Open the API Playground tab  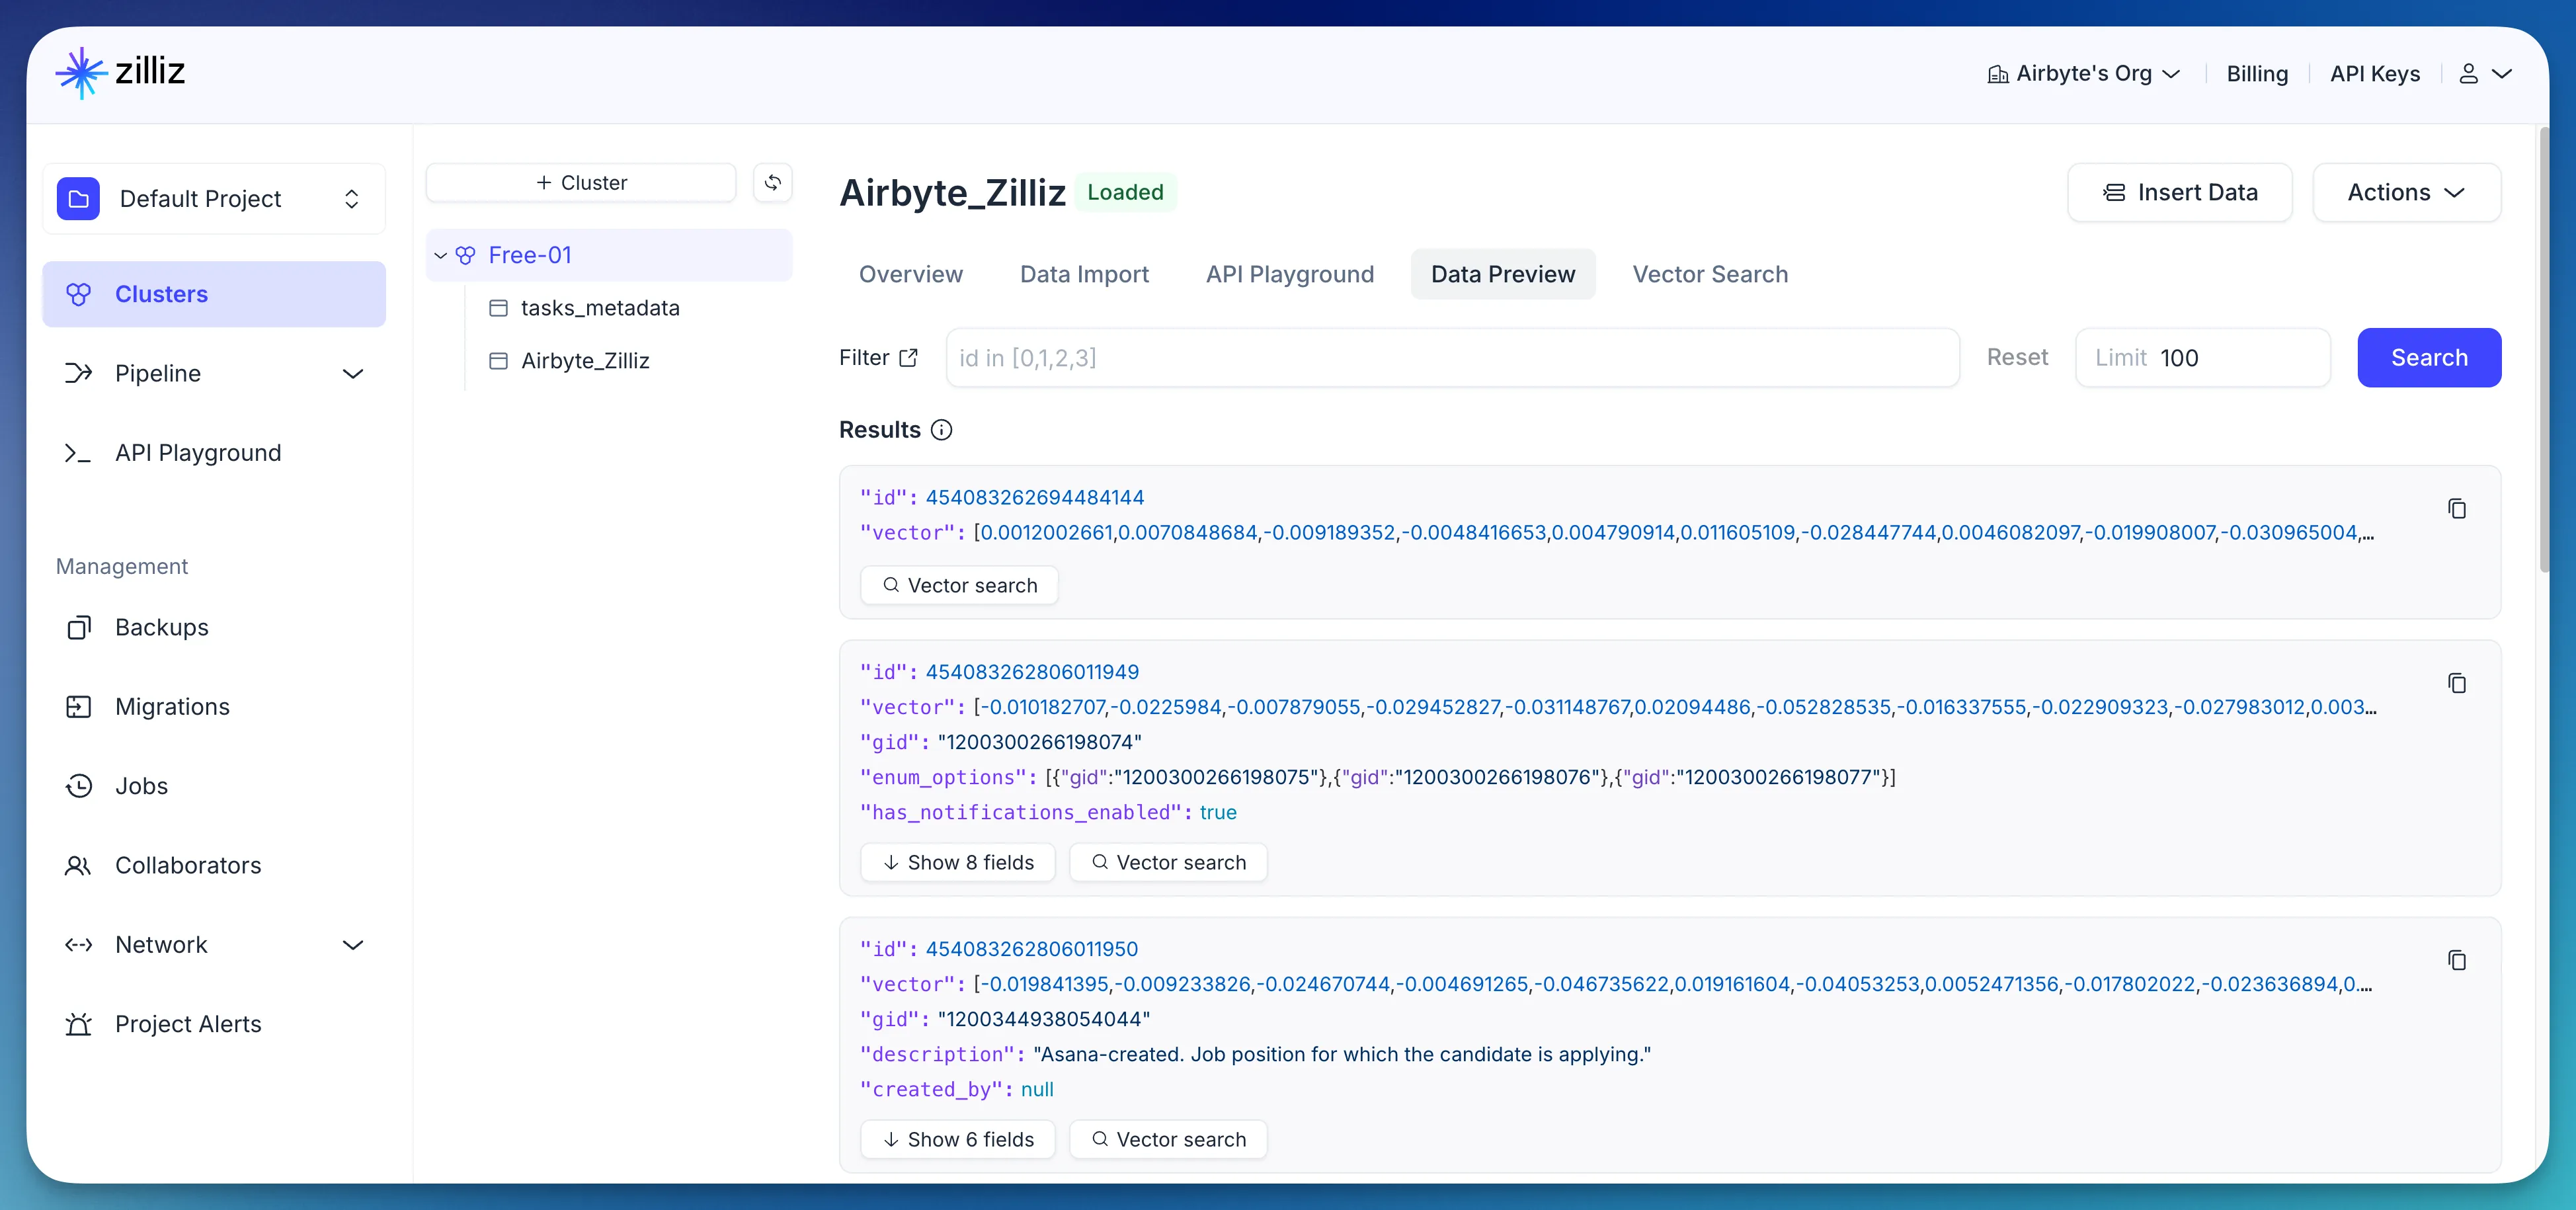click(1290, 274)
